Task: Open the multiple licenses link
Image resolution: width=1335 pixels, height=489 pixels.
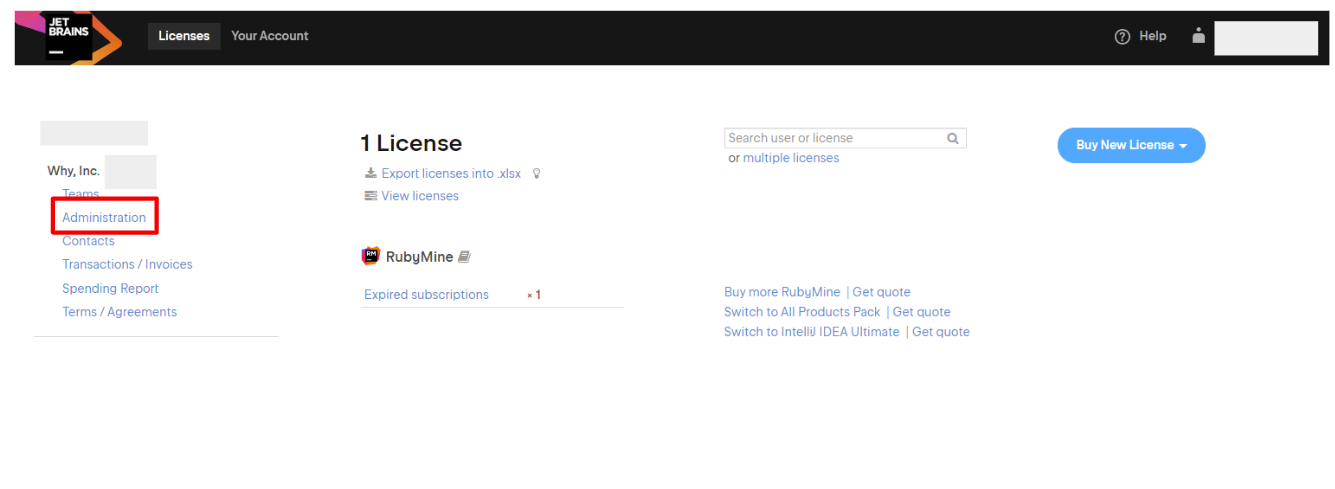Action: (791, 158)
